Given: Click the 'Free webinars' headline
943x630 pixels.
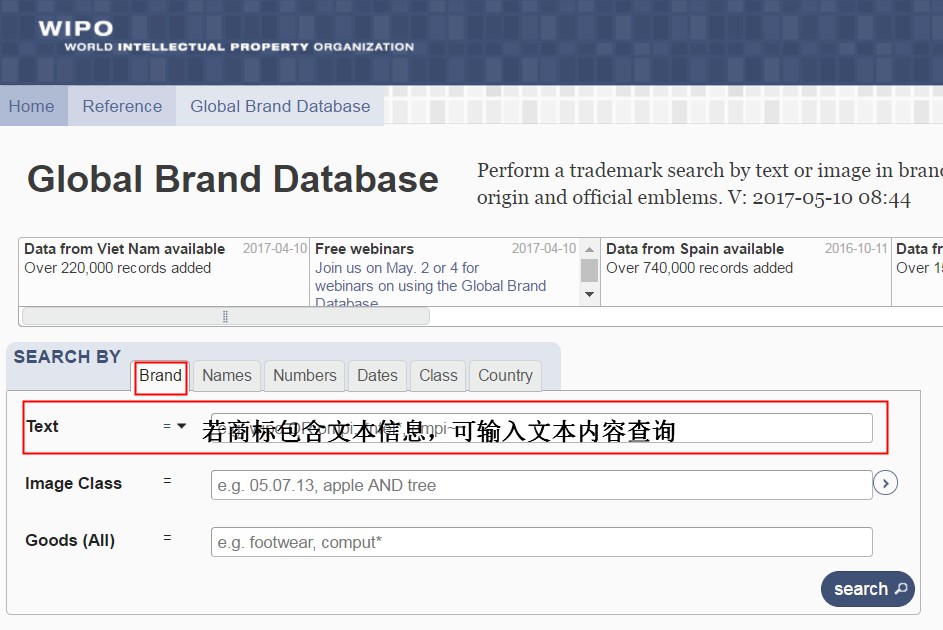Looking at the screenshot, I should coord(364,249).
